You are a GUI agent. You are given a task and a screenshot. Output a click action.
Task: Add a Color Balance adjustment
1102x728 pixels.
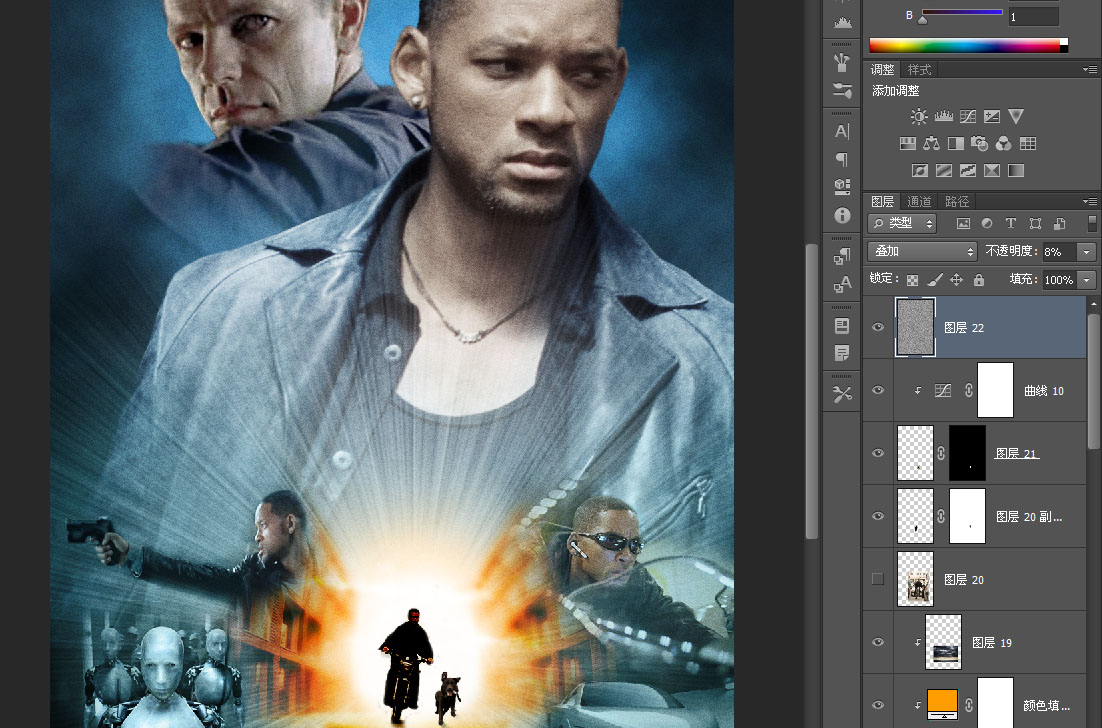(931, 143)
